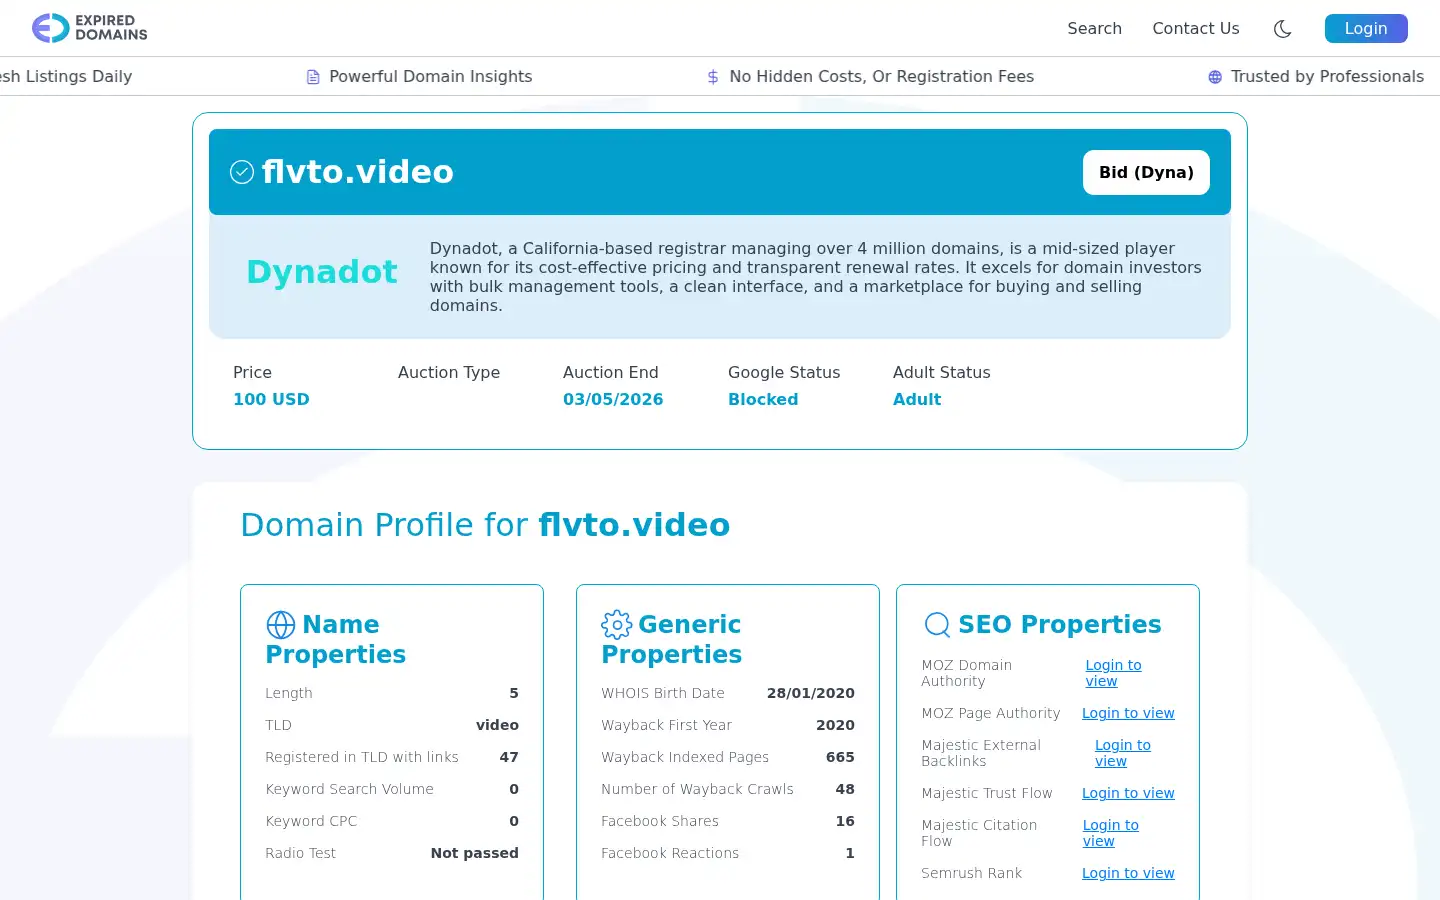1440x900 pixels.
Task: Click the magnifier icon in SEO Properties
Action: pos(937,625)
